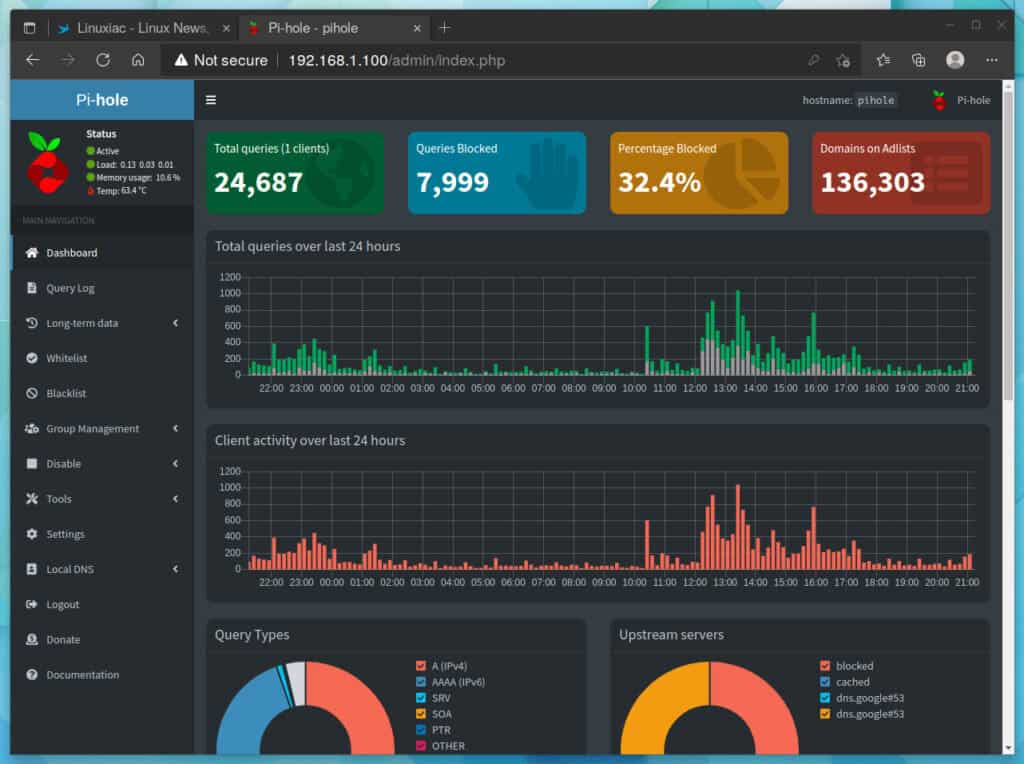Image resolution: width=1024 pixels, height=764 pixels.
Task: Click the "Upstream servers" panel heading
Action: [671, 635]
